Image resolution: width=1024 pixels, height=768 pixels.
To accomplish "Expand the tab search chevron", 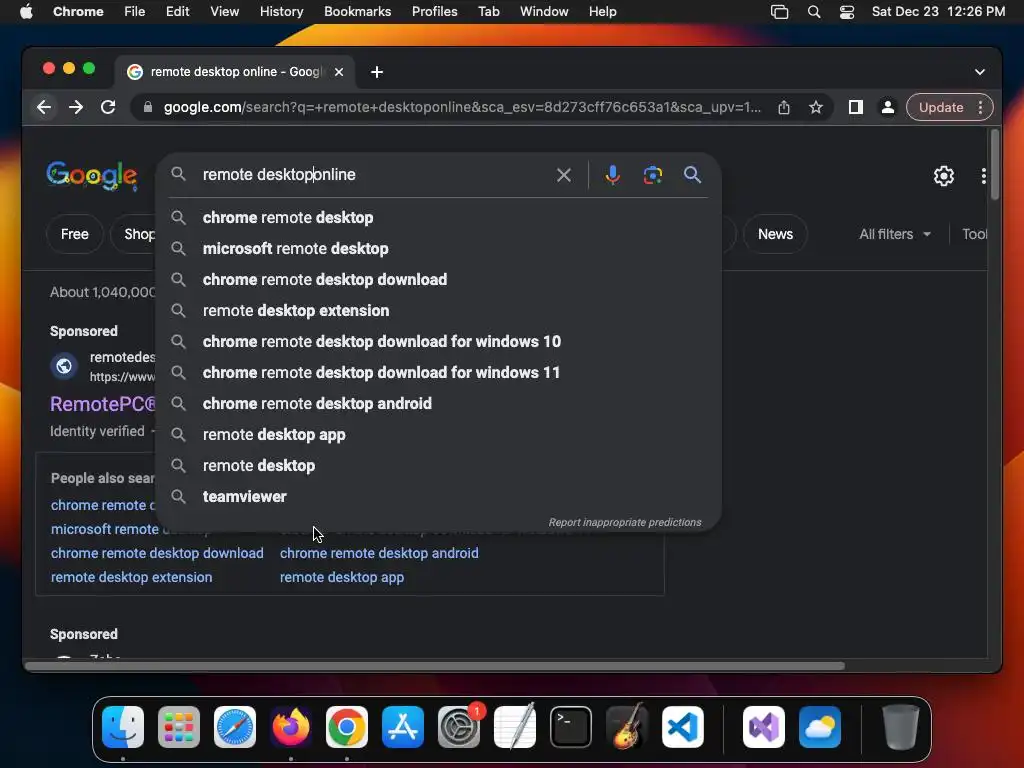I will click(x=980, y=72).
